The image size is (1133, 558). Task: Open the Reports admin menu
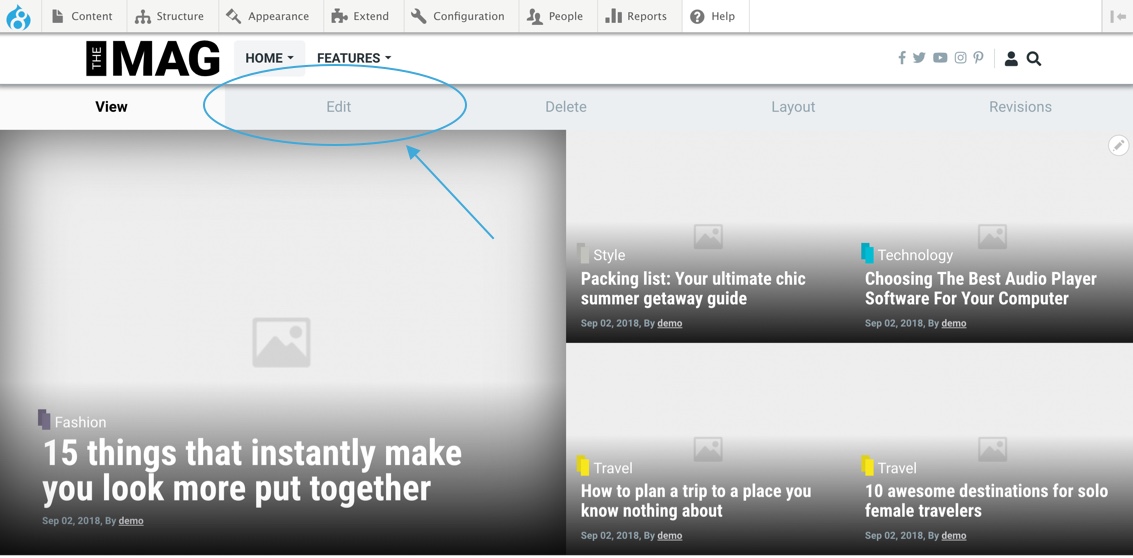[x=637, y=16]
